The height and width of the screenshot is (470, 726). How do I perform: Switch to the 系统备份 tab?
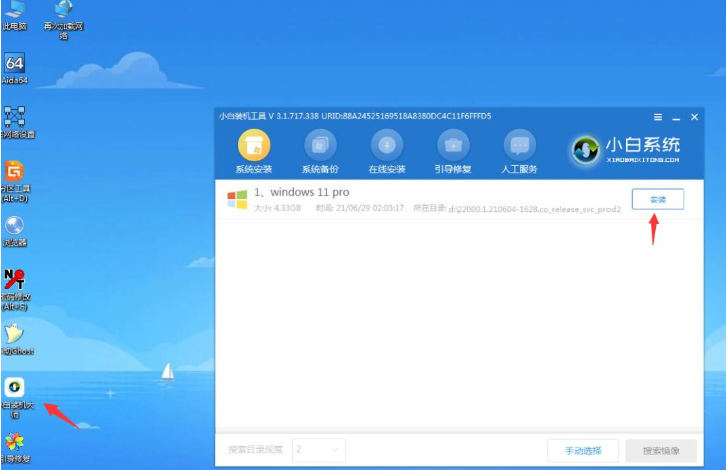tap(320, 152)
